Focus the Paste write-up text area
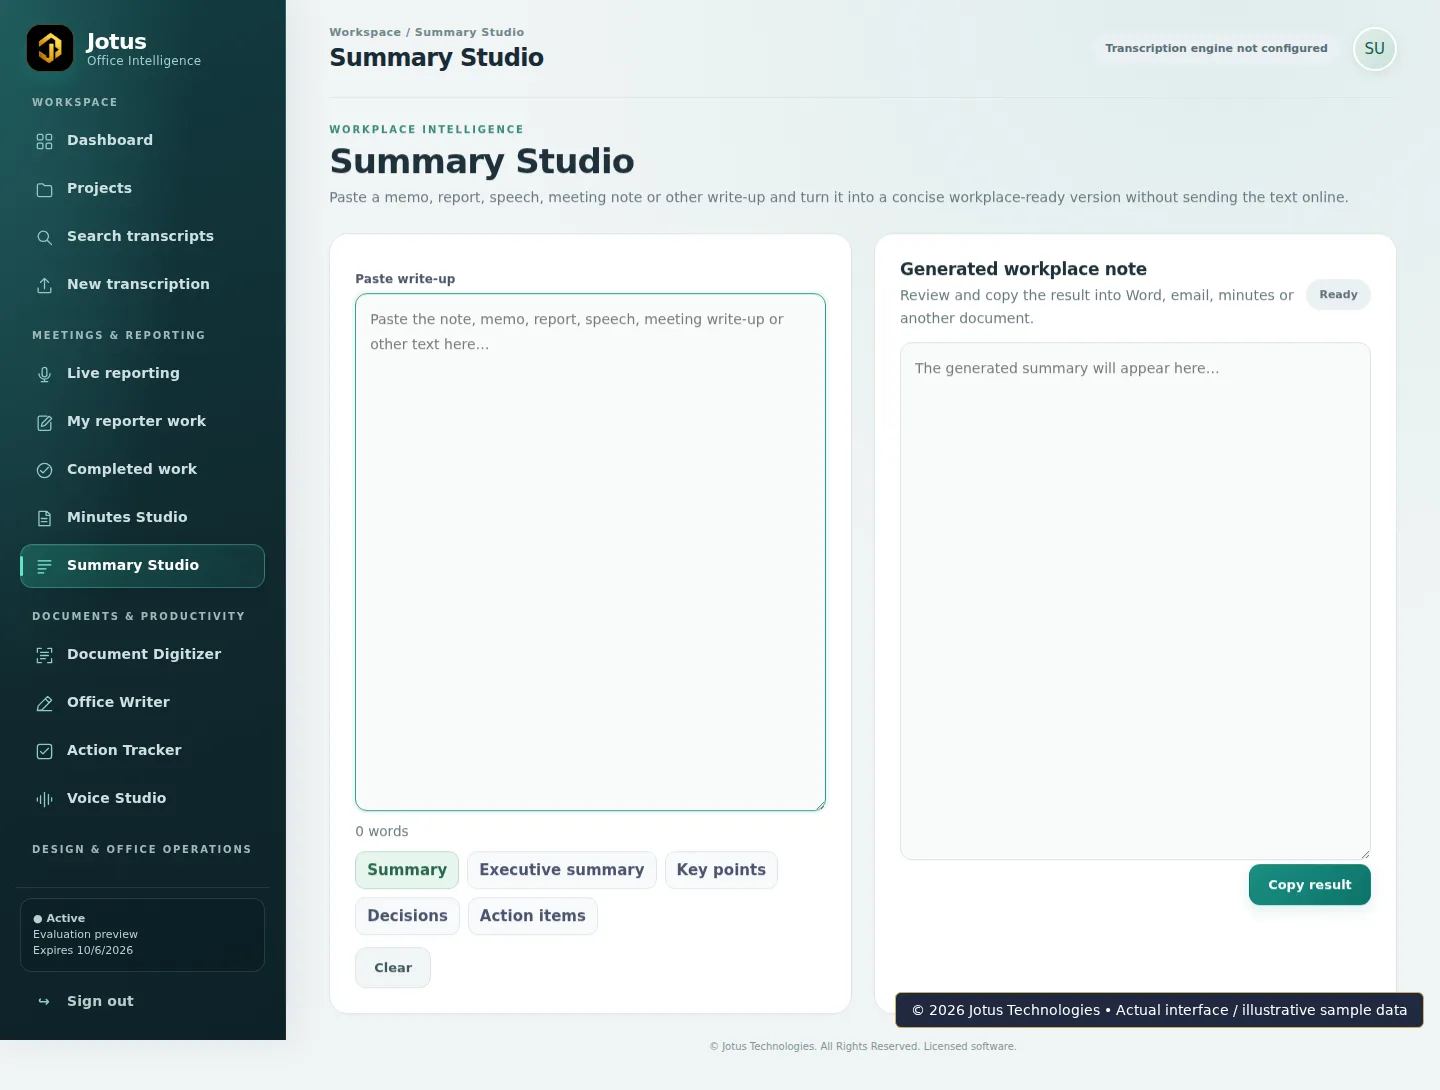Screen dimensions: 1440x1090 coord(590,552)
